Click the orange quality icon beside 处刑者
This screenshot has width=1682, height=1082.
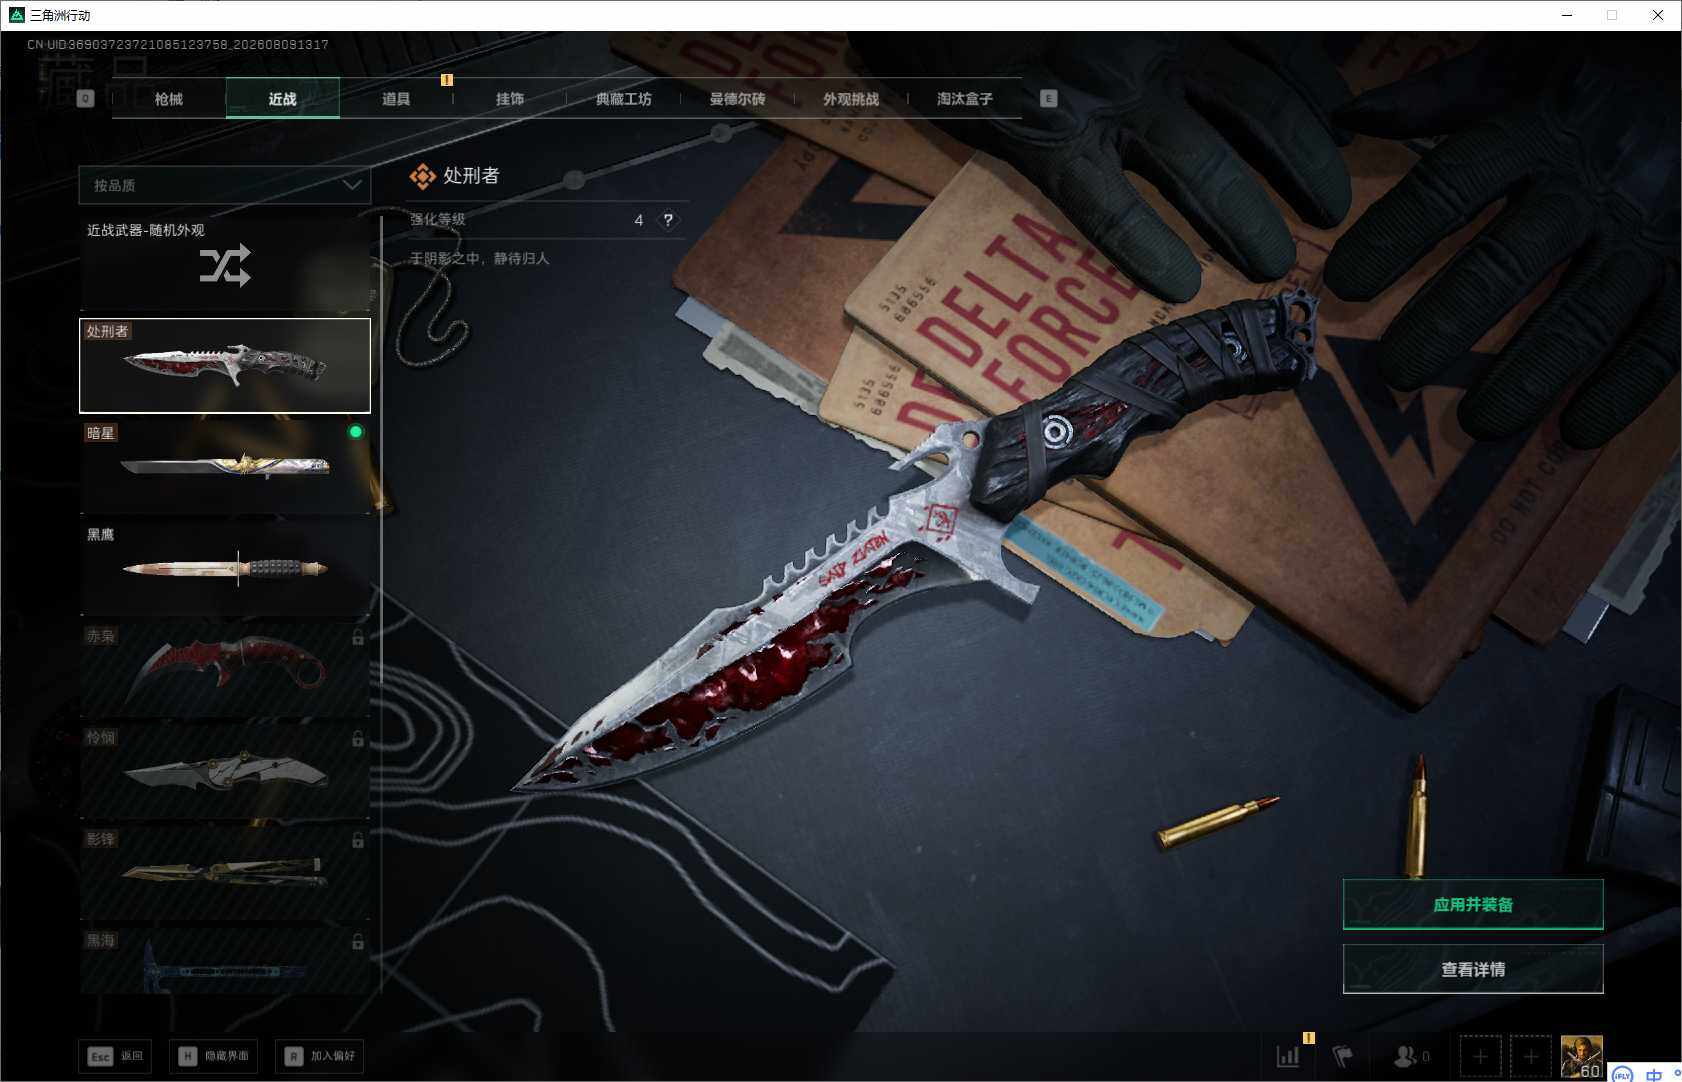click(x=423, y=176)
